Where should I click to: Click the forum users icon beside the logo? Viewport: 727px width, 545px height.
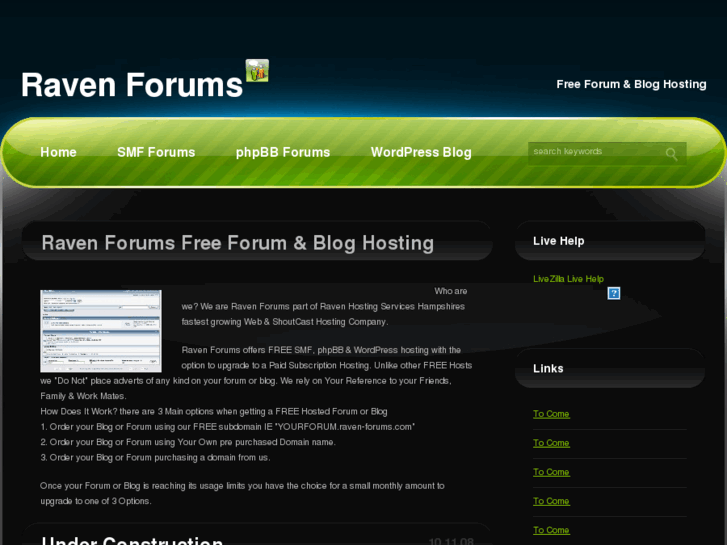[257, 71]
